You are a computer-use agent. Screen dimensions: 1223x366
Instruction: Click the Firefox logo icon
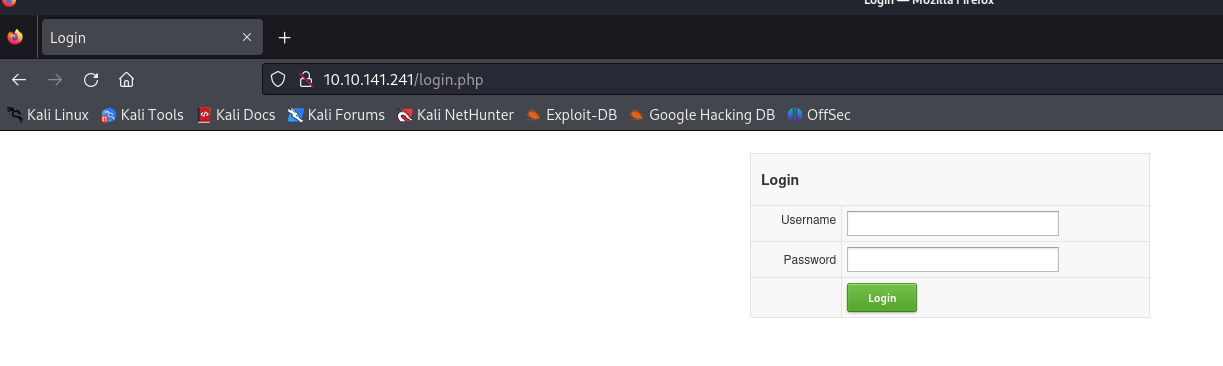15,38
